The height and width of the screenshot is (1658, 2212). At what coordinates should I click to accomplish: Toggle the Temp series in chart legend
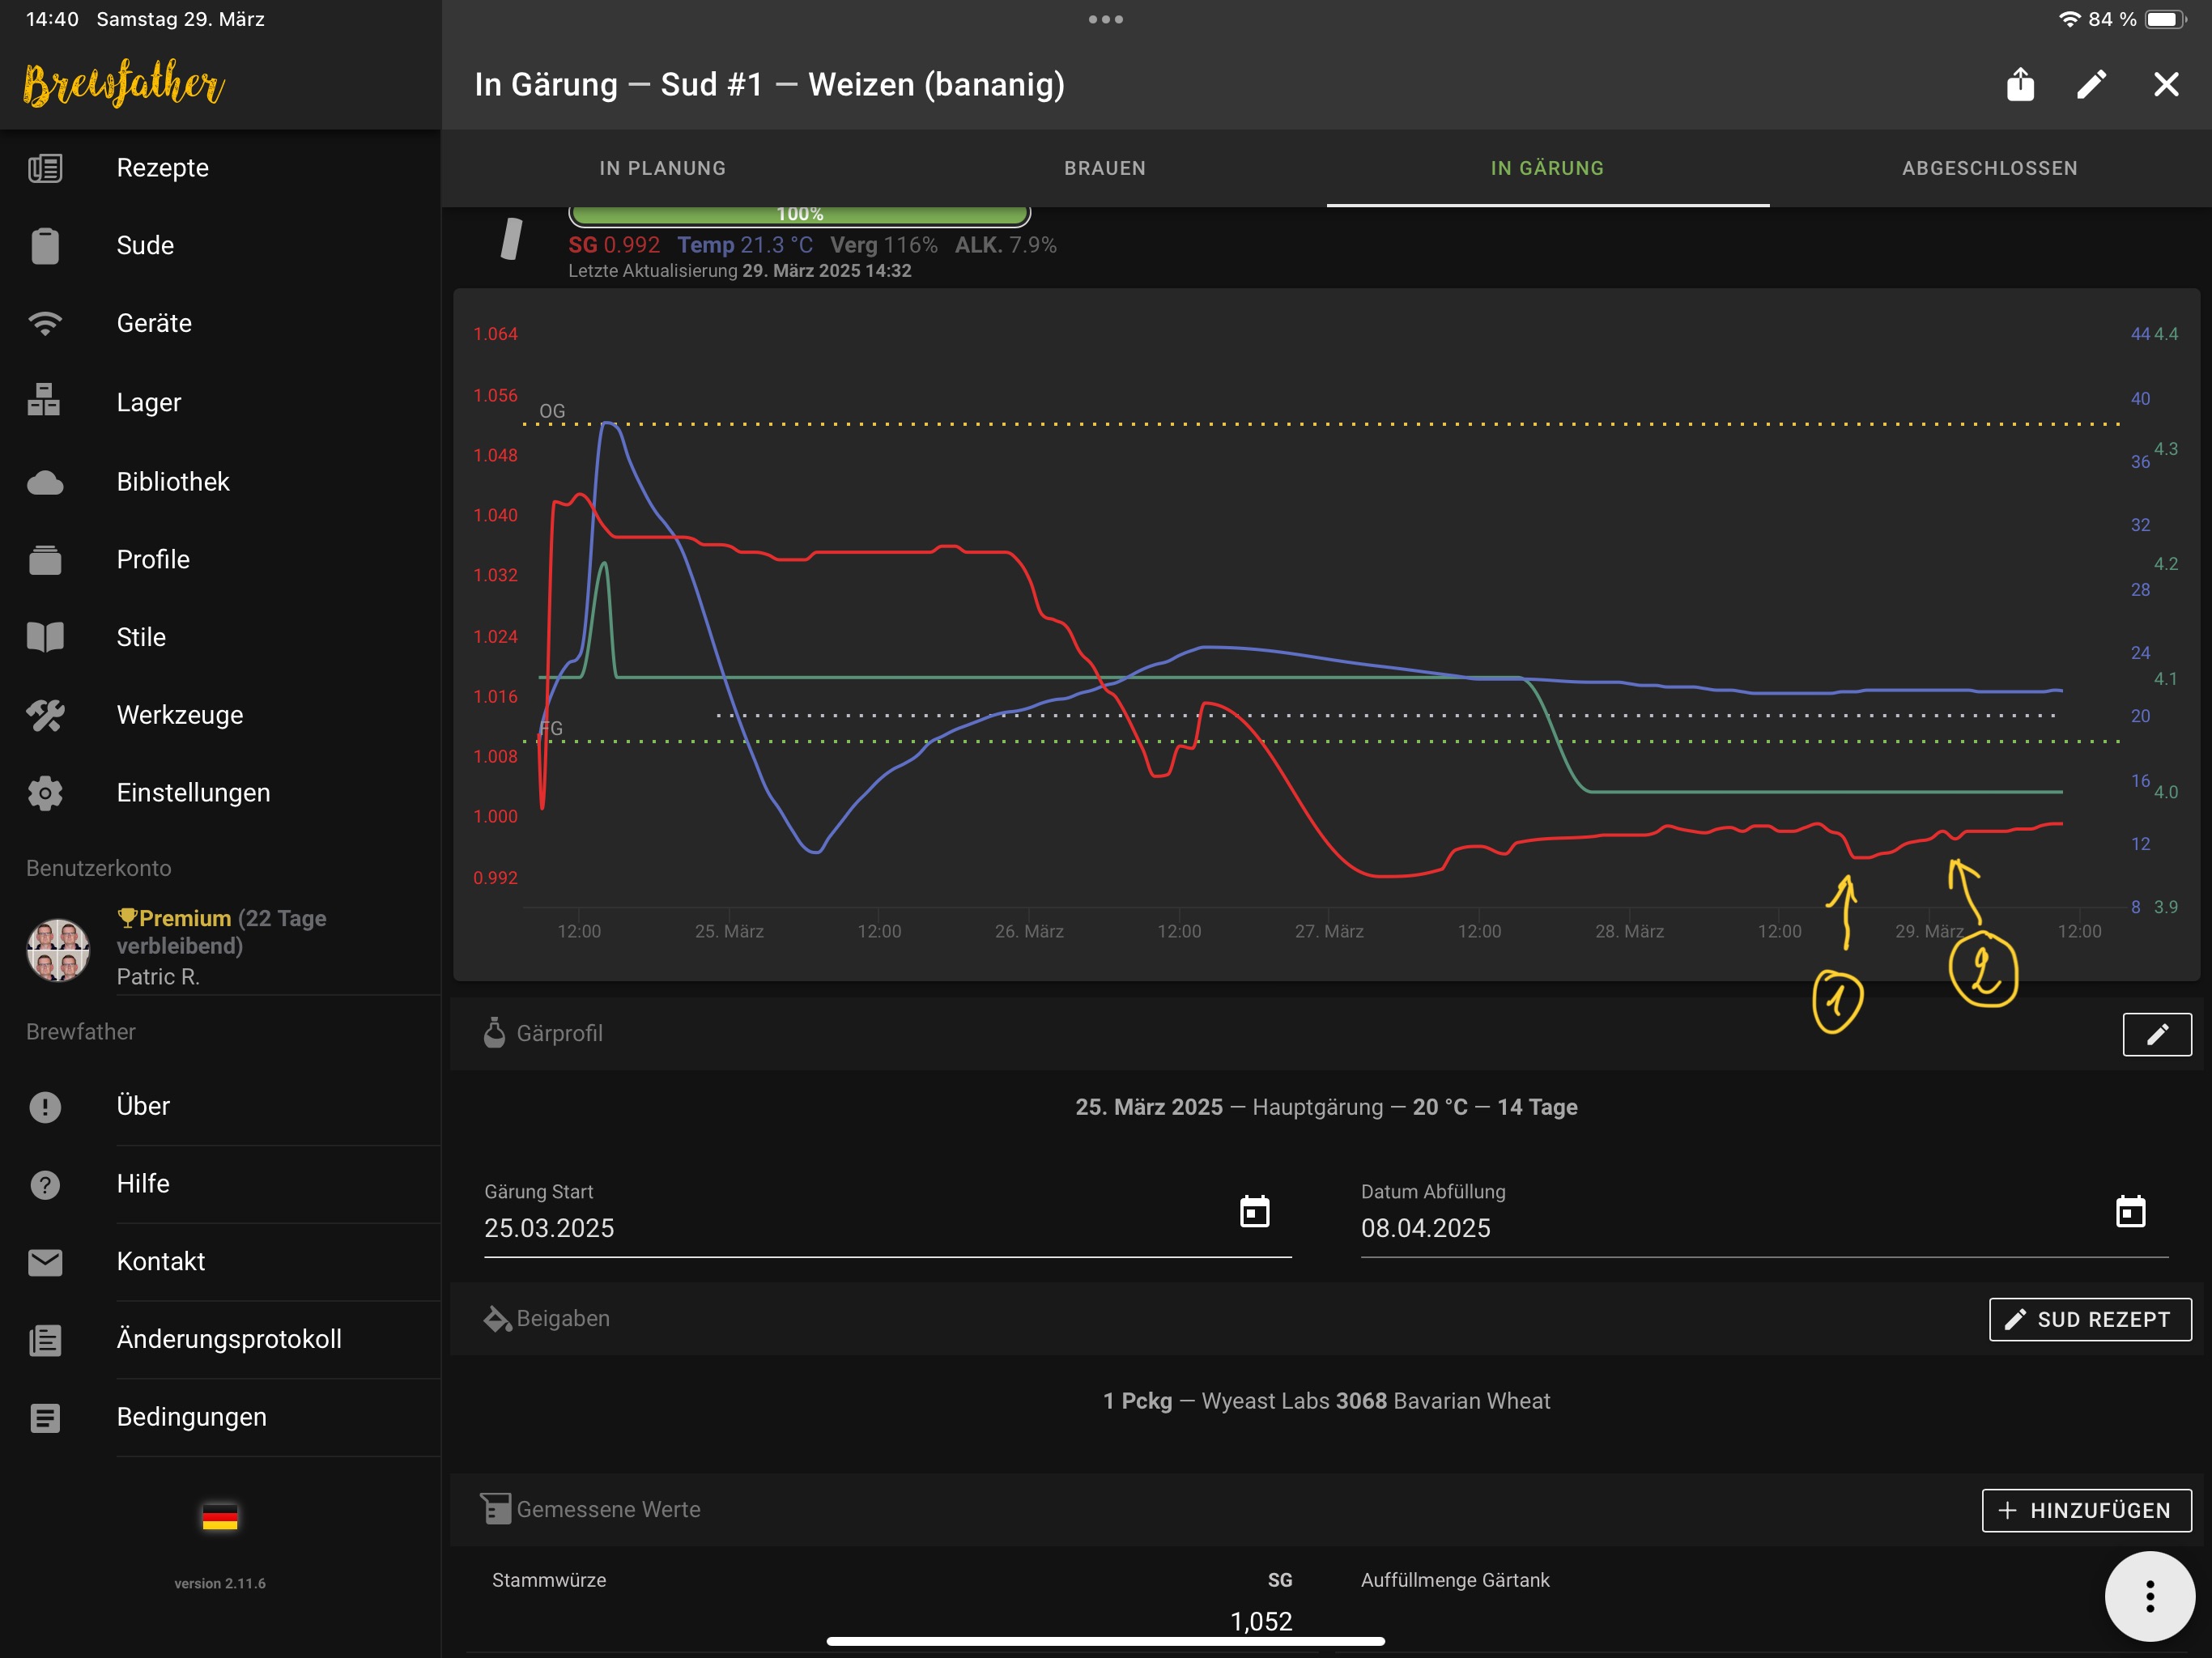745,245
